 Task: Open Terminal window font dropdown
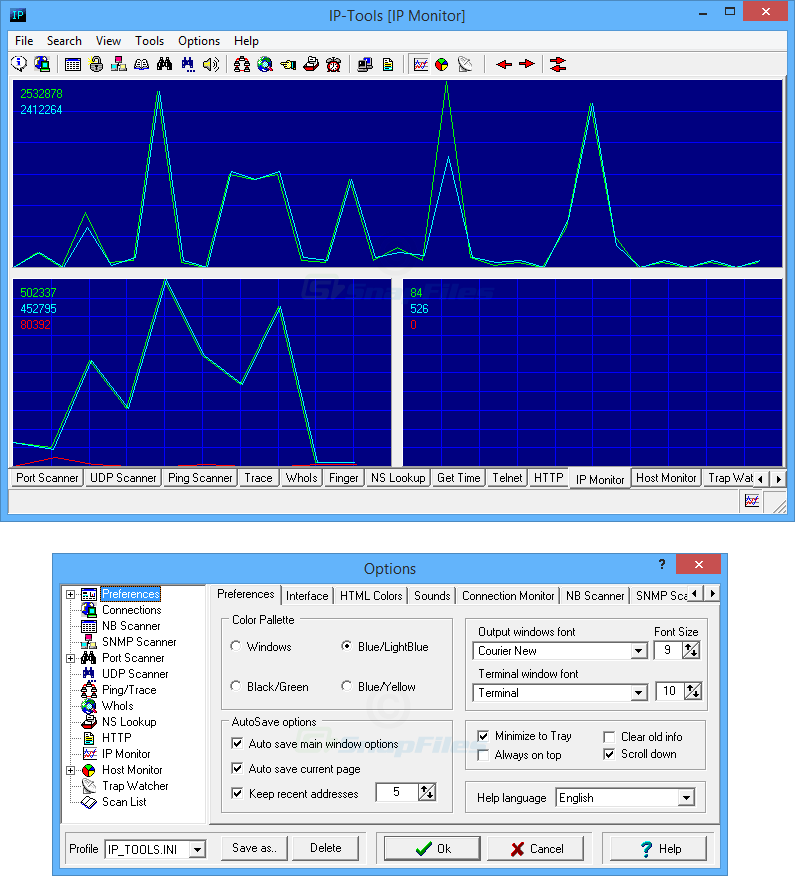coord(639,693)
